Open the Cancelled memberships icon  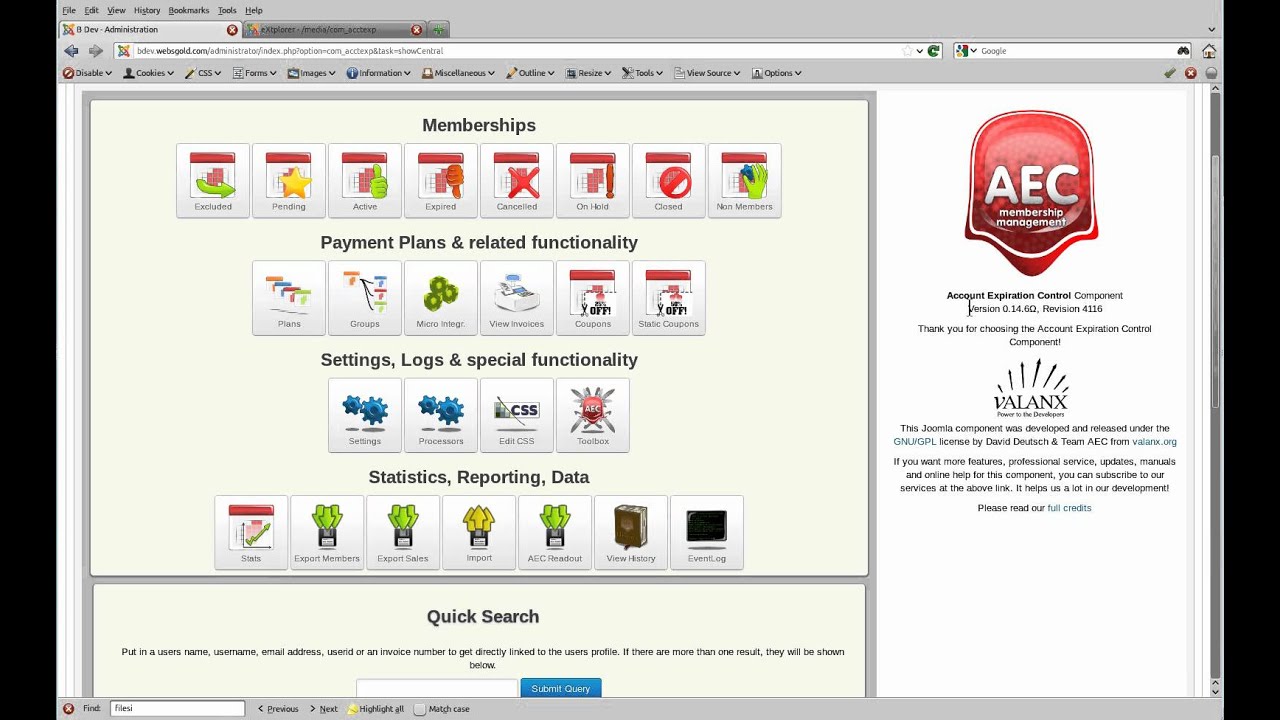tap(517, 180)
